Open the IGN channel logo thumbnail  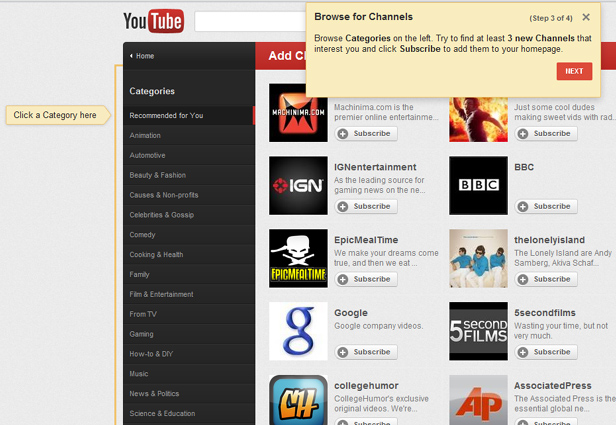pos(298,185)
